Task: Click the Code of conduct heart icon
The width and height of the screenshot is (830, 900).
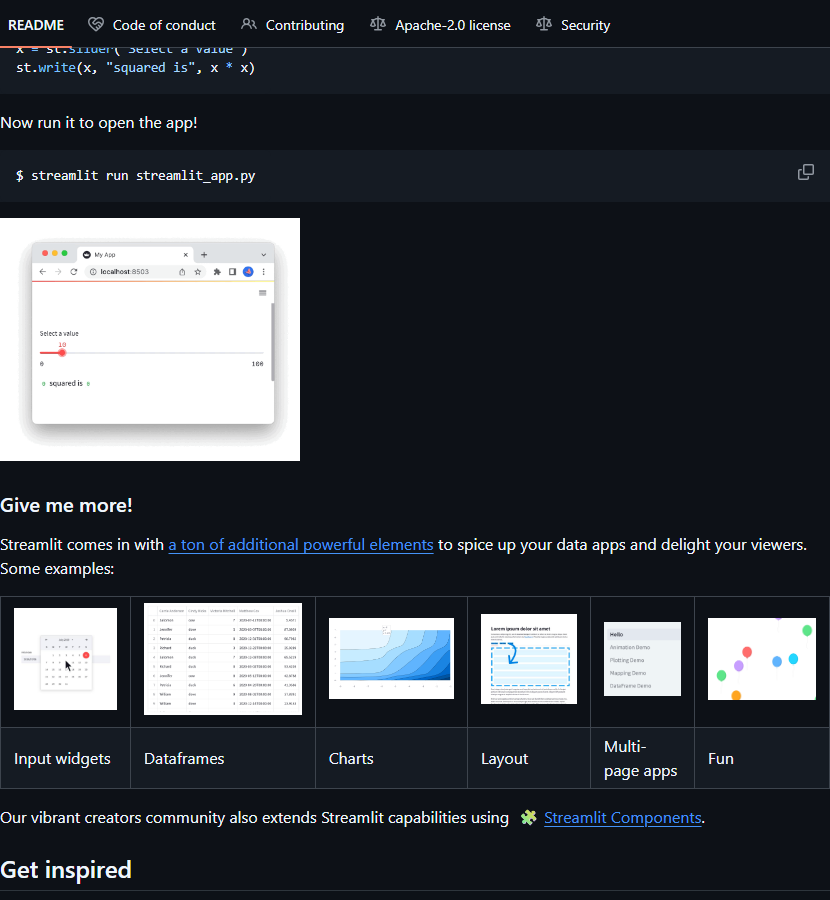Action: (96, 25)
